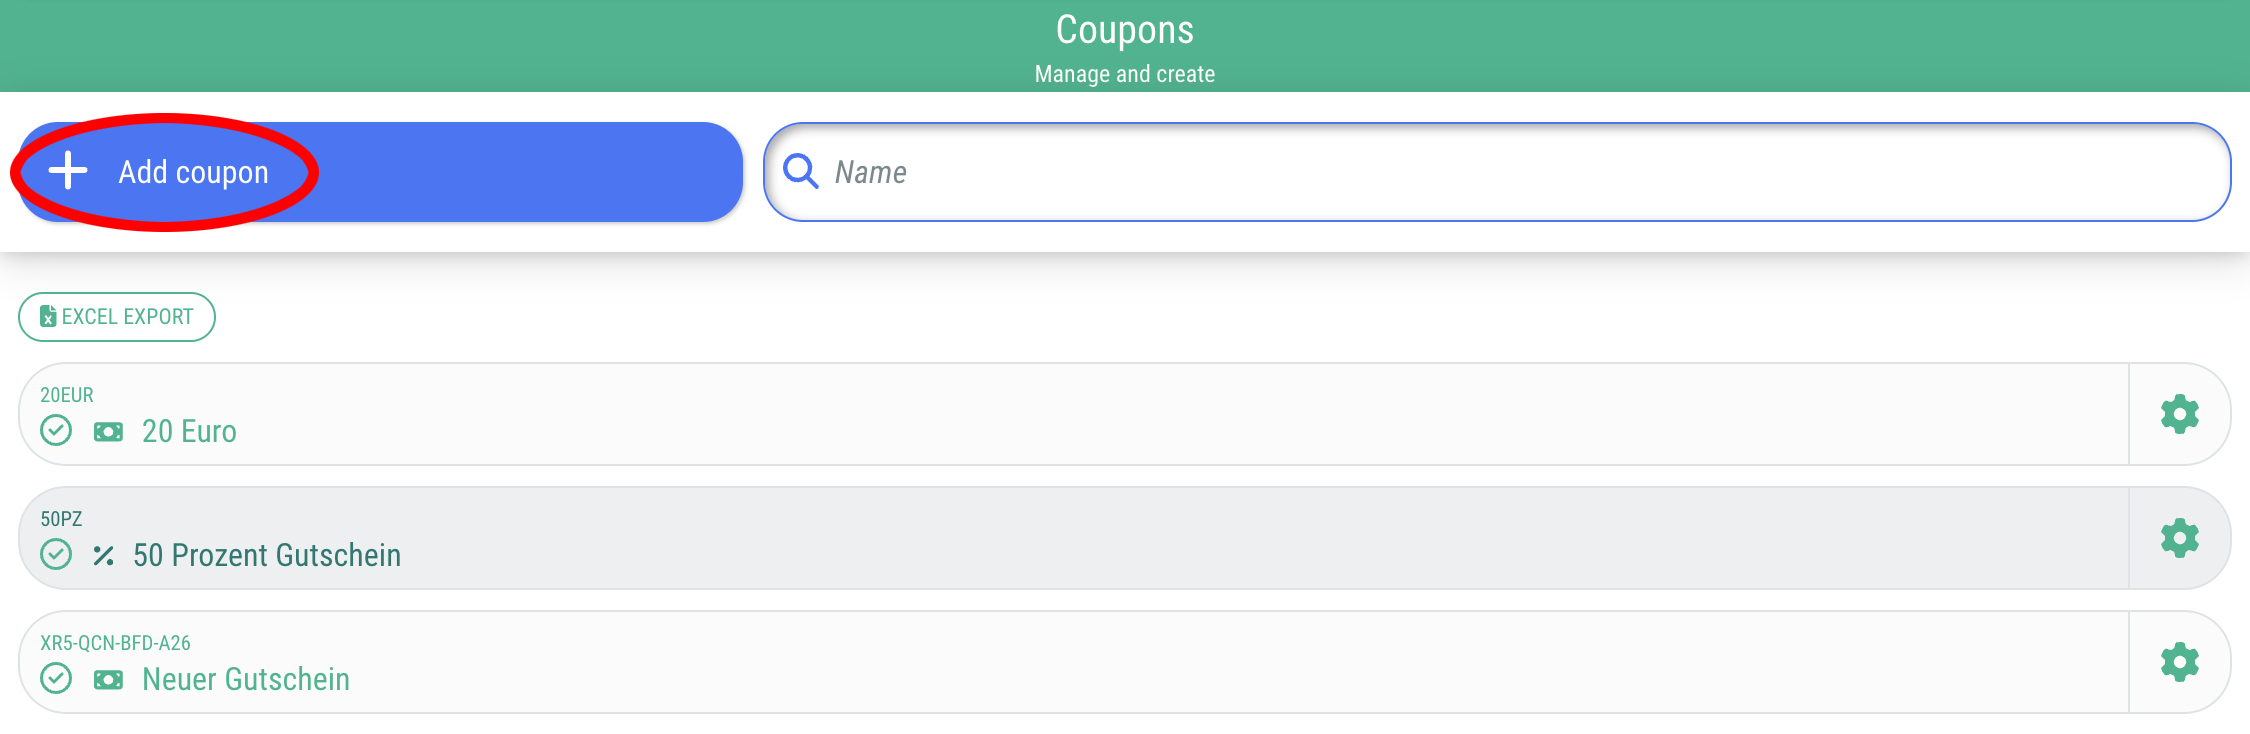This screenshot has width=2250, height=734.
Task: Click the search magnifier icon
Action: pos(800,171)
